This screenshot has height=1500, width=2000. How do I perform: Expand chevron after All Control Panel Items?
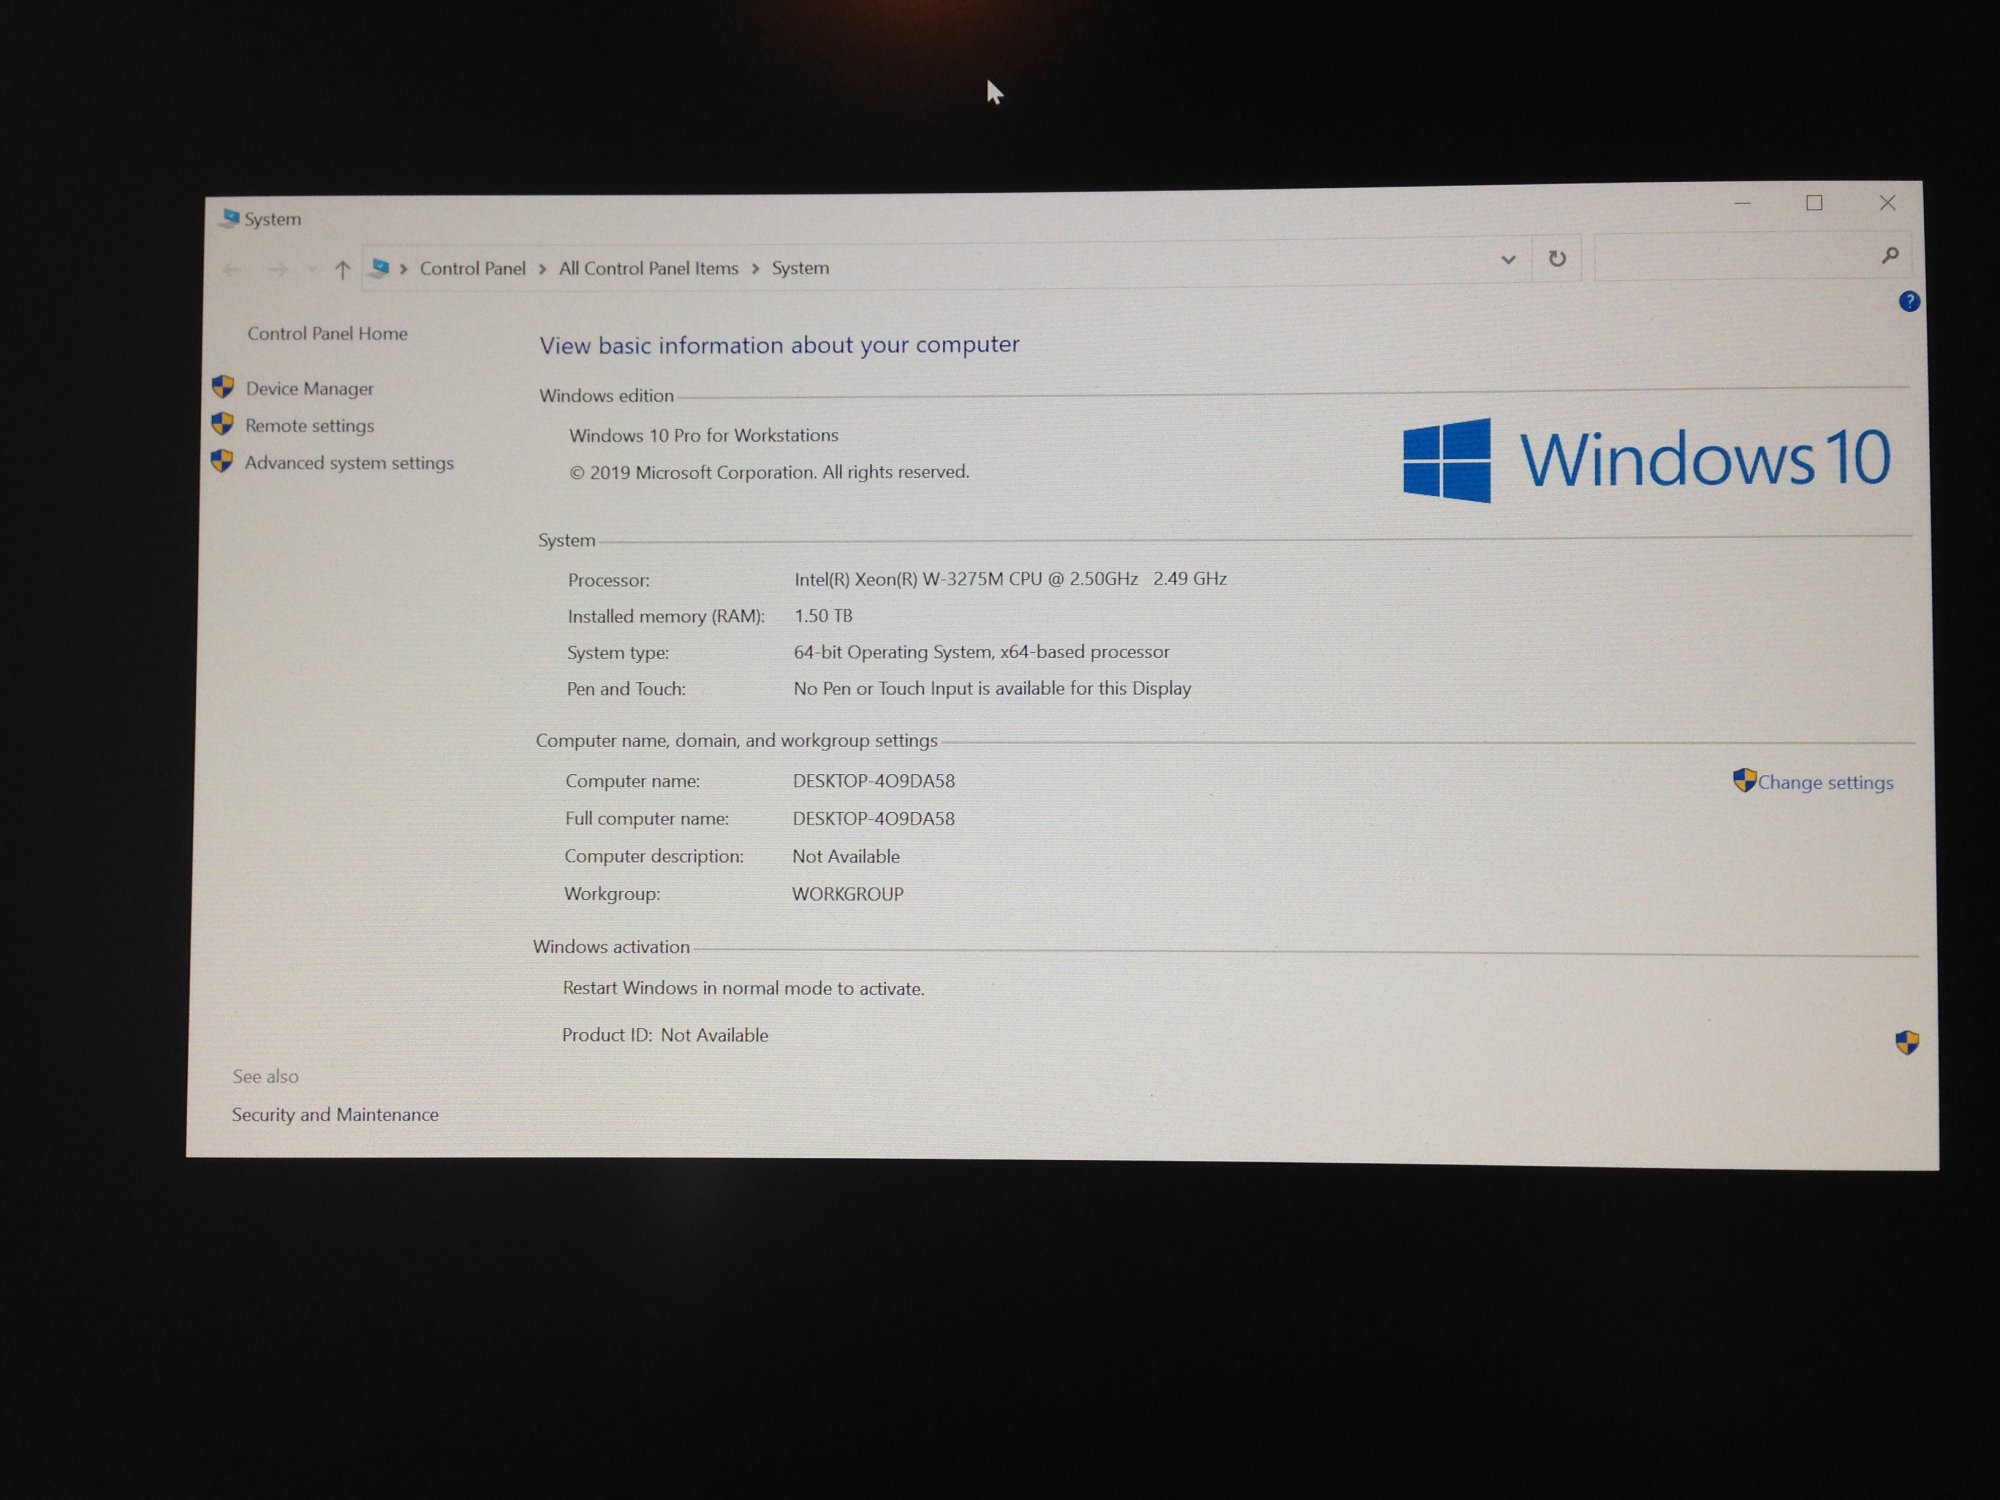(755, 268)
